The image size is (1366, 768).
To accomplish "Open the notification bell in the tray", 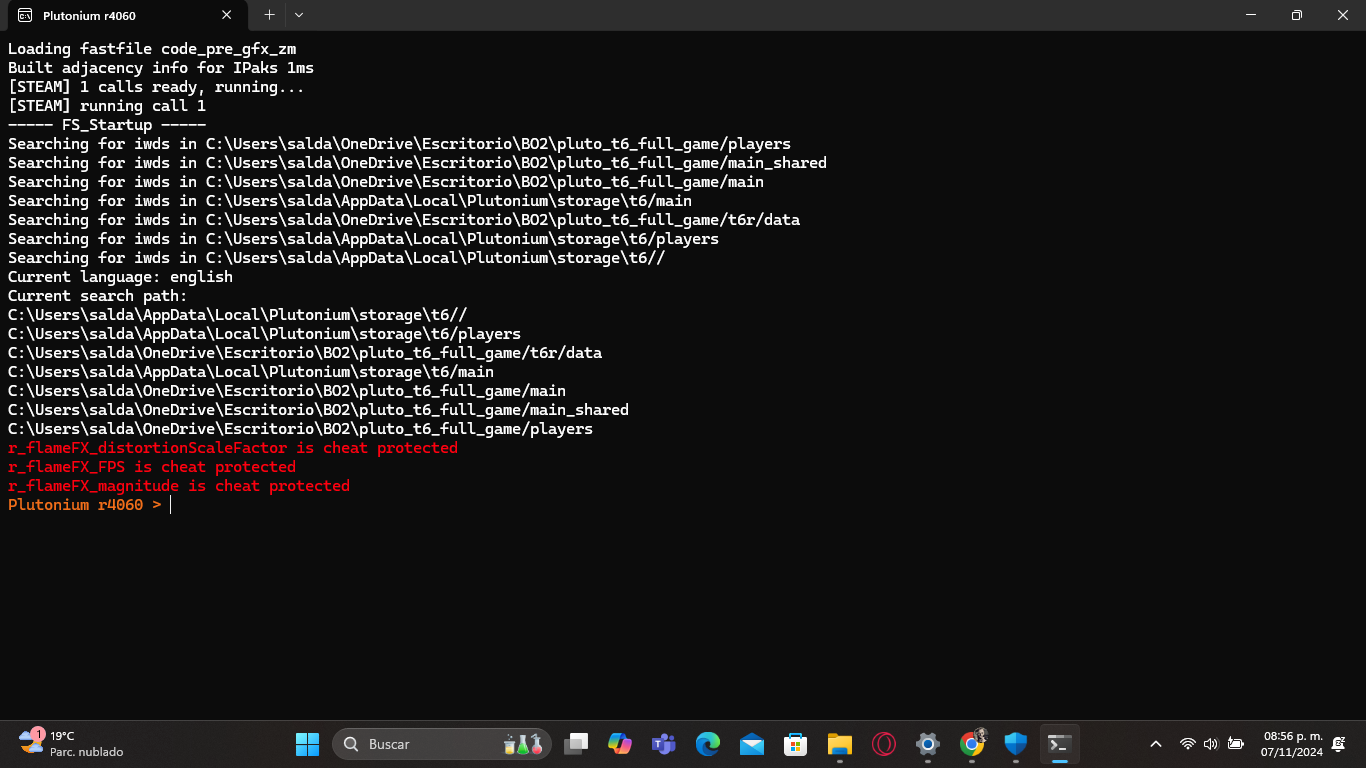I will tap(1339, 744).
